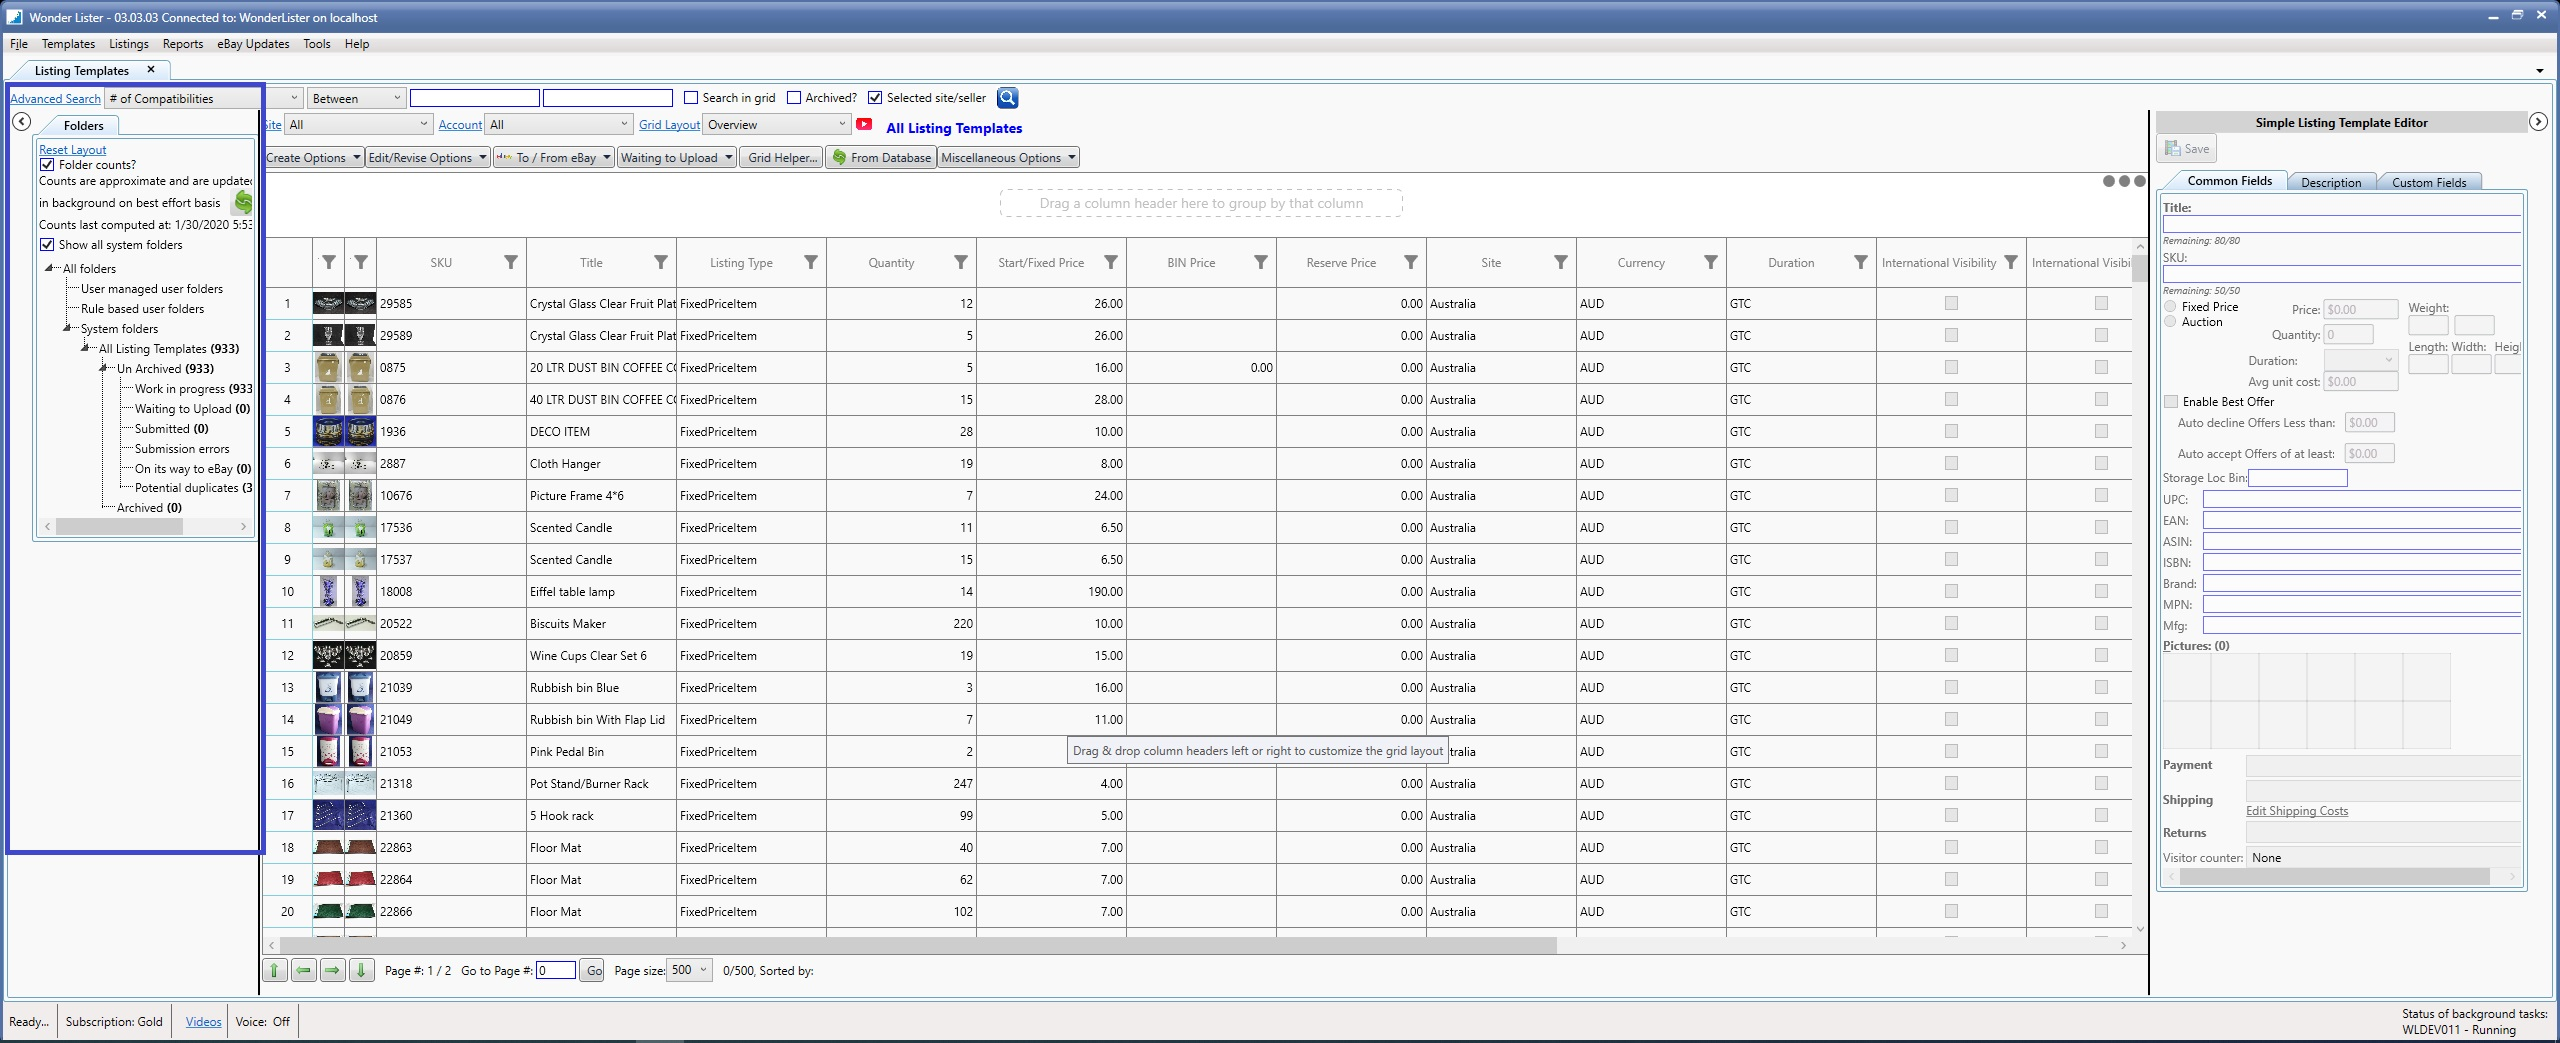Click the Reset Layout link
Image resolution: width=2560 pixels, height=1043 pixels.
pos(73,150)
